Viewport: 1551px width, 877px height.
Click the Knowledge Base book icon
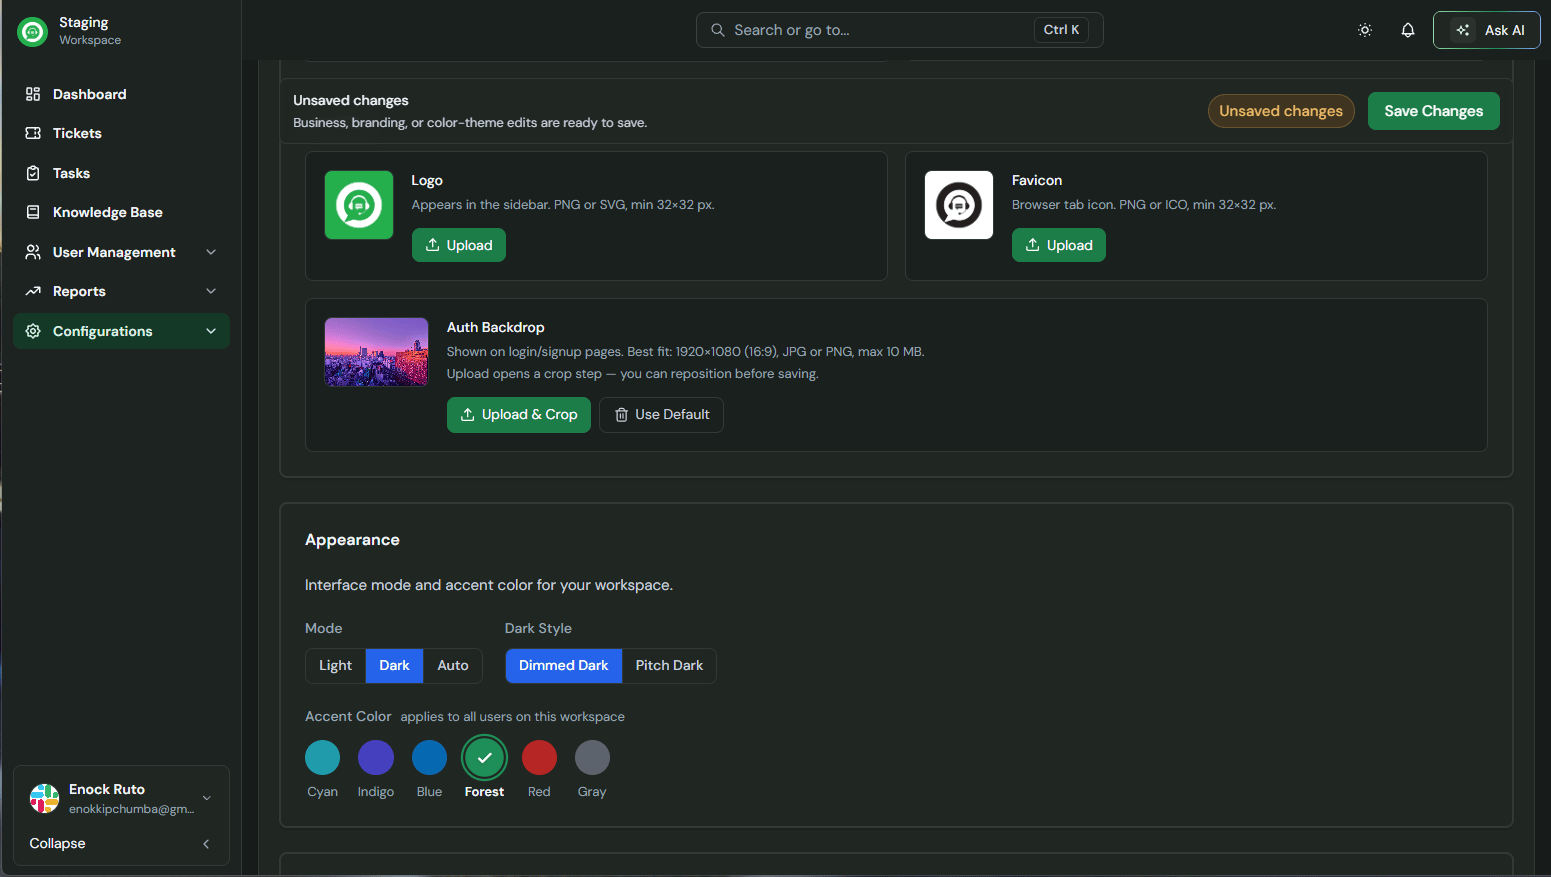[33, 212]
